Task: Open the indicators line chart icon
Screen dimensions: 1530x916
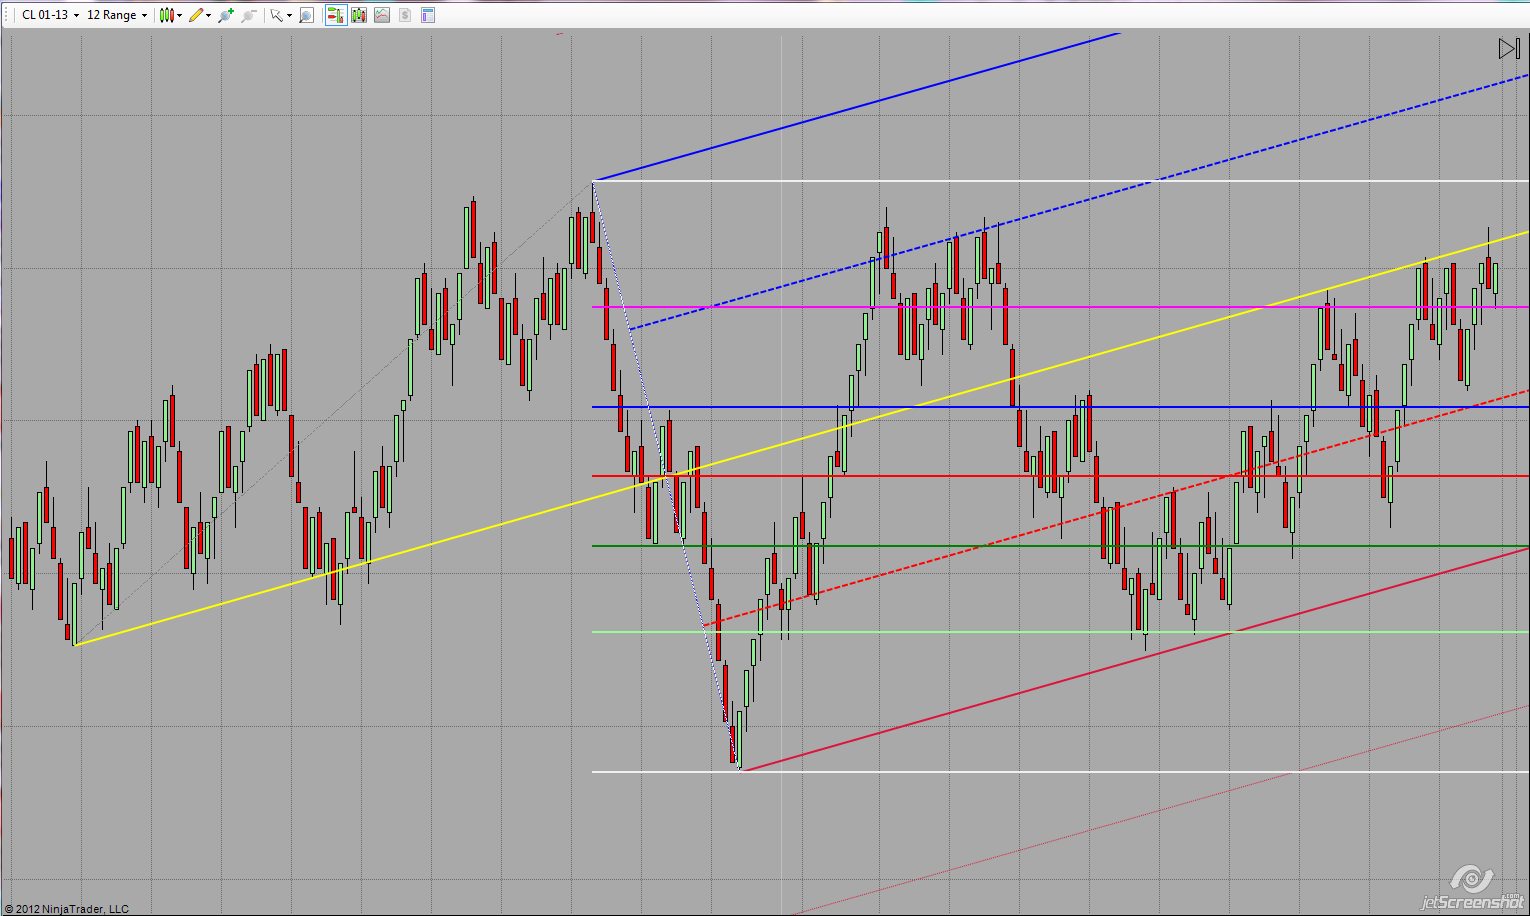Action: (382, 15)
